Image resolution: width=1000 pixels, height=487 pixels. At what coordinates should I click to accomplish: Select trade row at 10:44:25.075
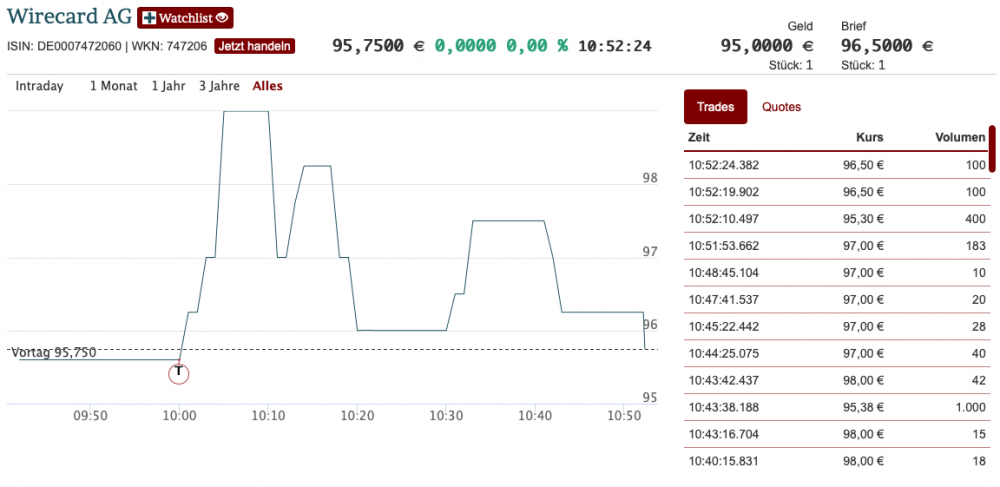[836, 353]
